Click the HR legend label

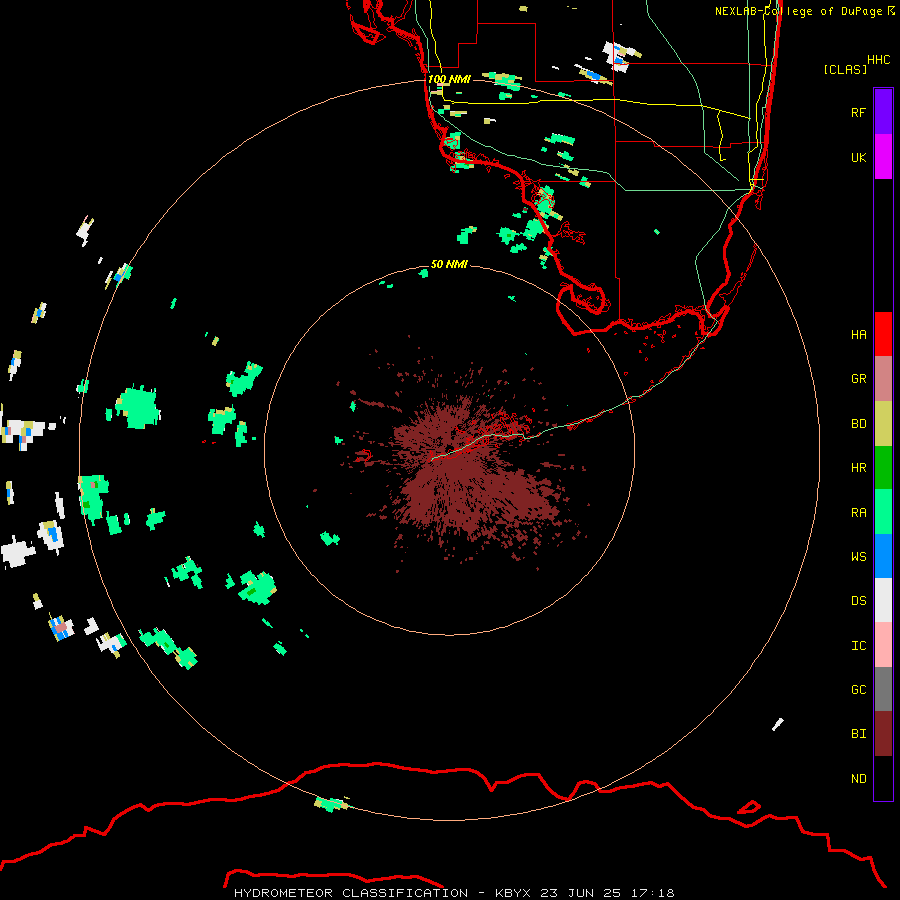pyautogui.click(x=858, y=468)
